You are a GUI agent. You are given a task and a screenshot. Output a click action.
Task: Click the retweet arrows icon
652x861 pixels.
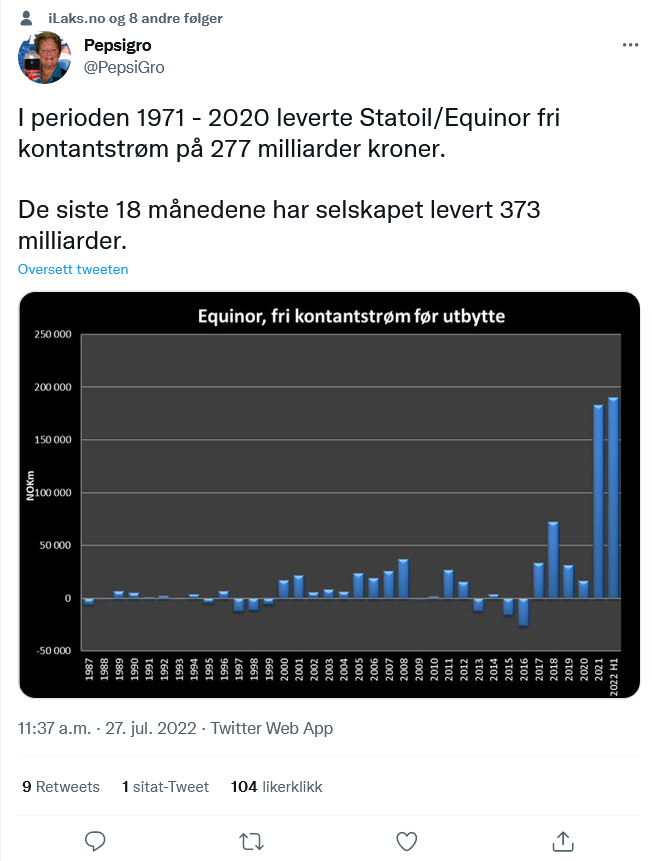pos(252,841)
